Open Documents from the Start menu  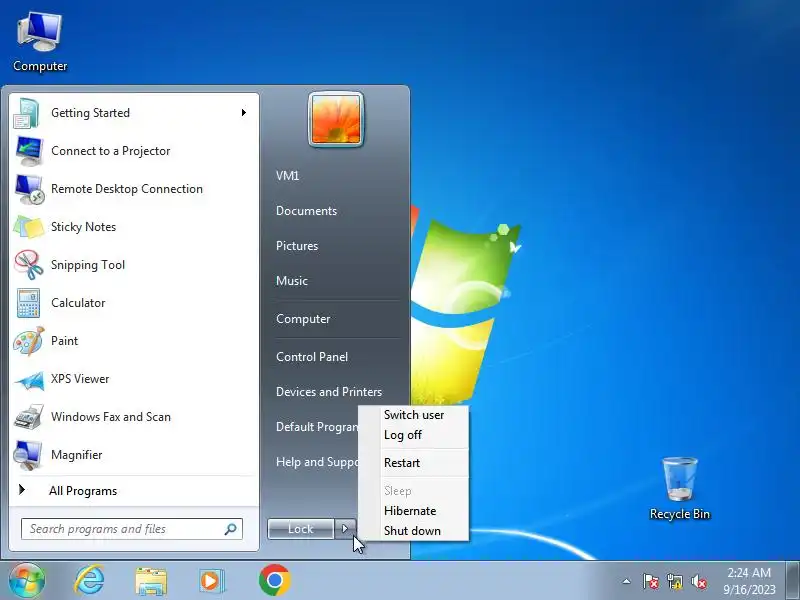coord(306,211)
